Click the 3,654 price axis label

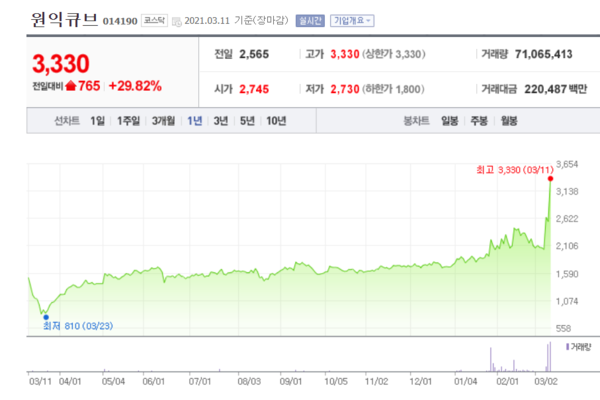point(567,165)
